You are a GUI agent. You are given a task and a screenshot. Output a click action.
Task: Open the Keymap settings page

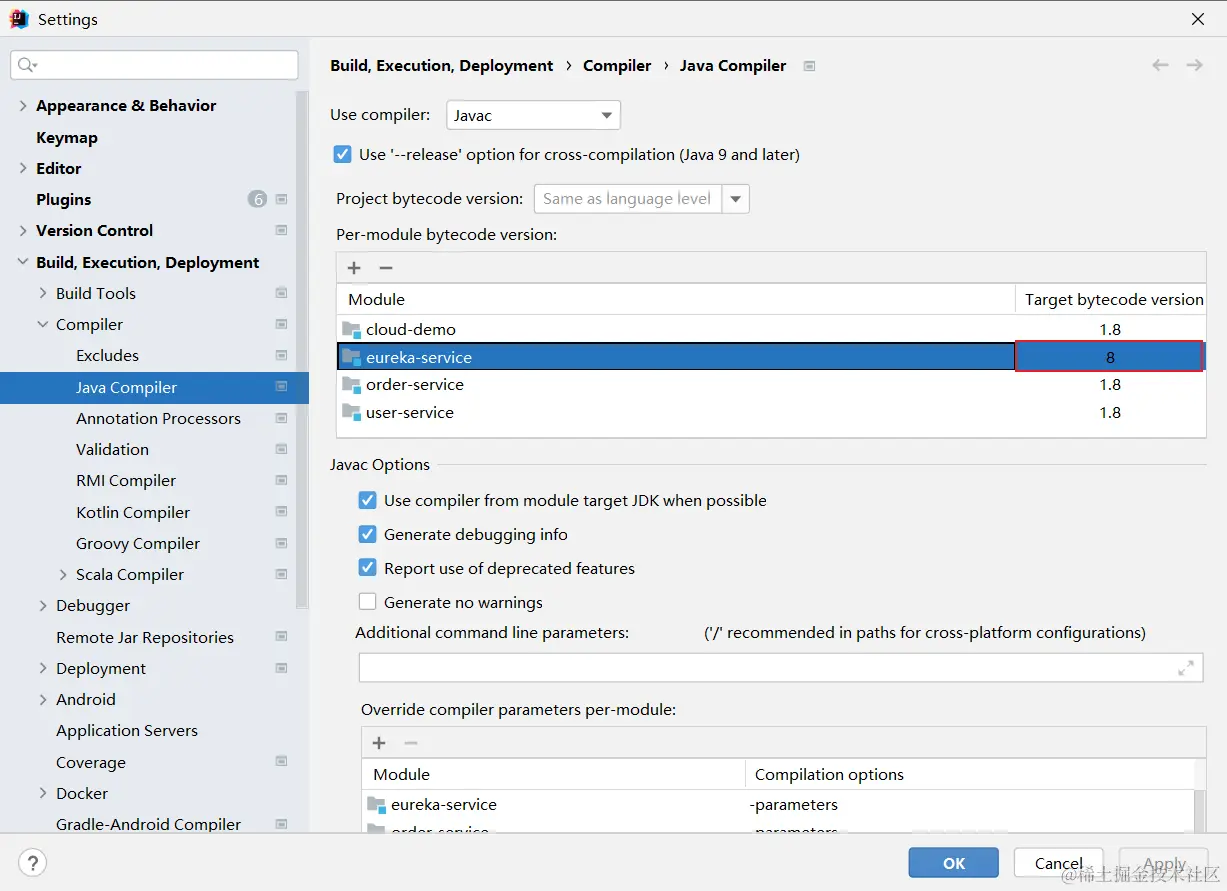pos(67,137)
